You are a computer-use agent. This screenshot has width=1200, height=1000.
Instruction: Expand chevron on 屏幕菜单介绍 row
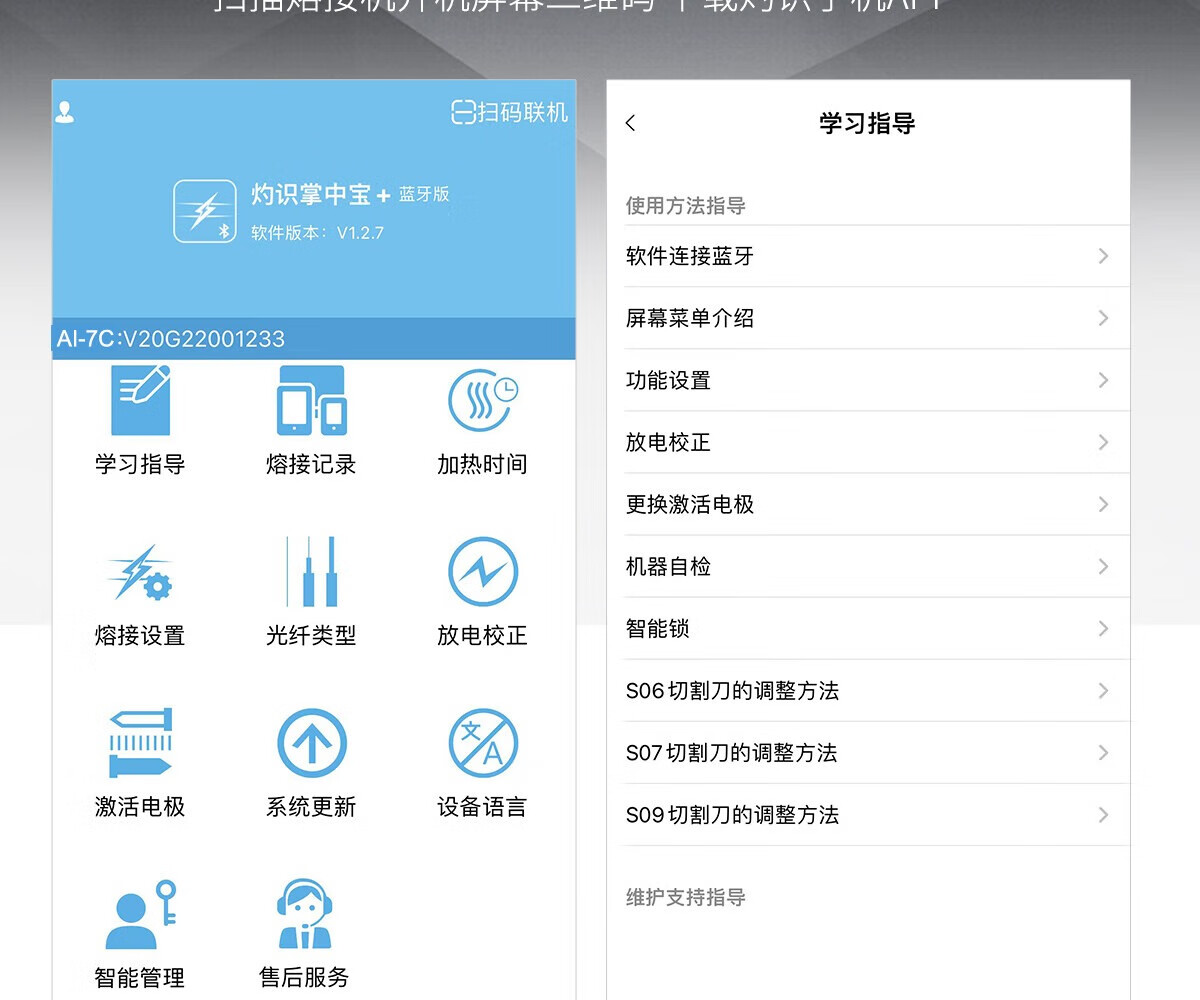pos(1103,318)
